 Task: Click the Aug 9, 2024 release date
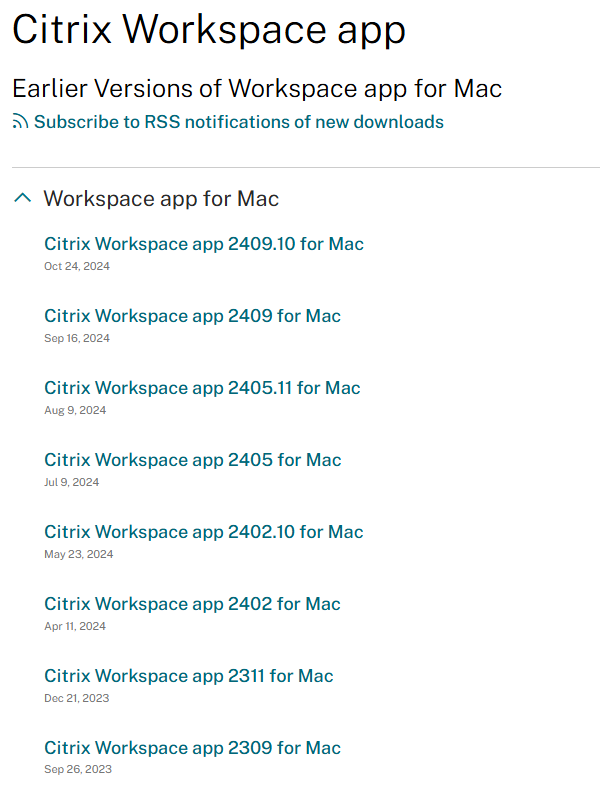(x=75, y=410)
